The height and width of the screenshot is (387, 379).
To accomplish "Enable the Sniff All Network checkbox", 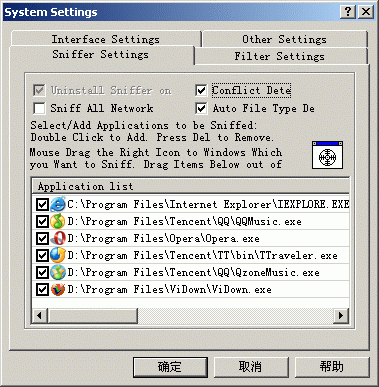I will (39, 108).
